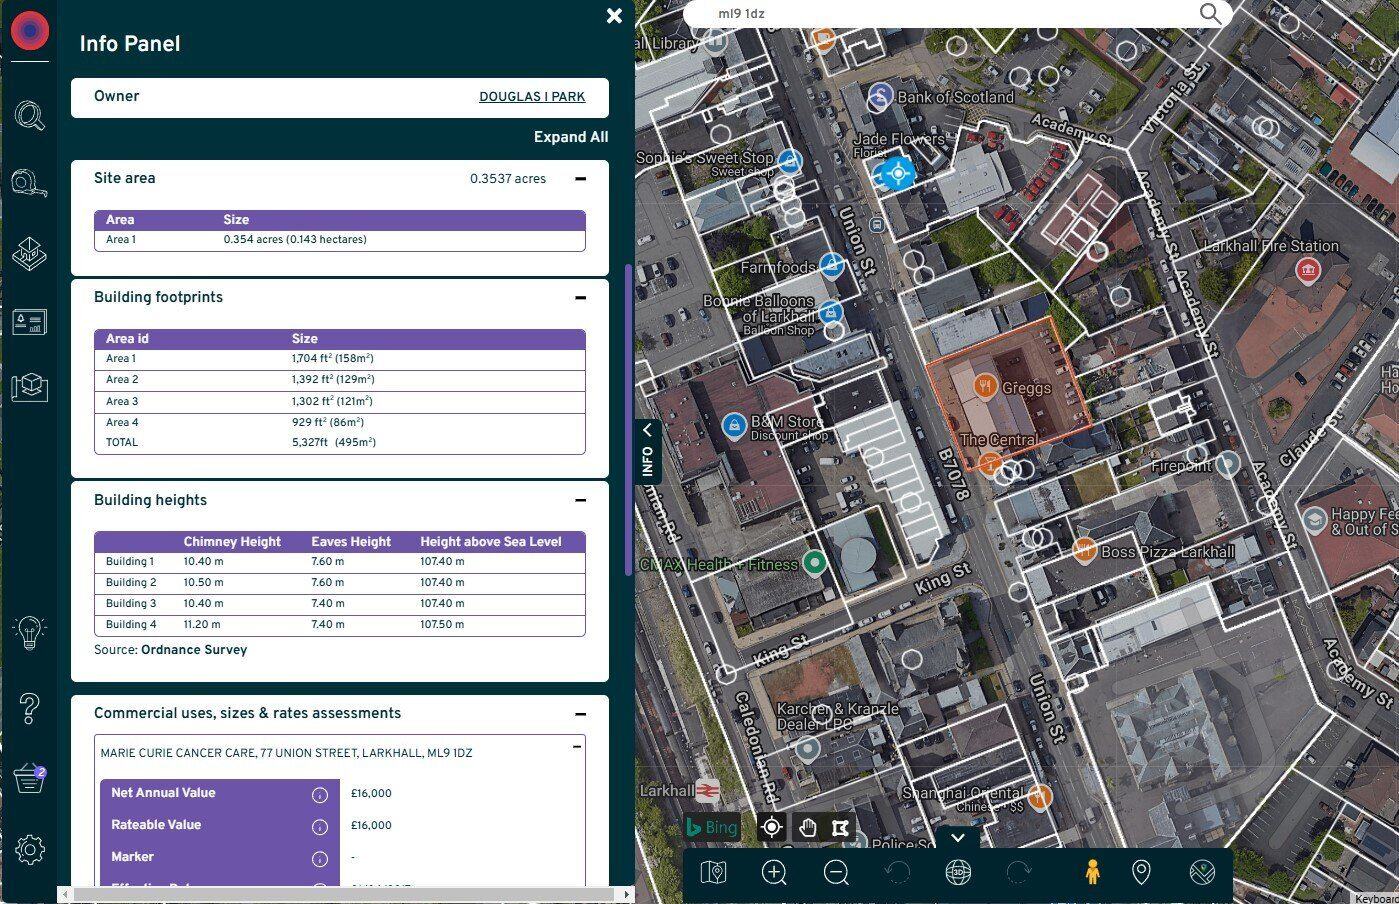1399x904 pixels.
Task: Select the polygon draw tool on map
Action: [840, 827]
